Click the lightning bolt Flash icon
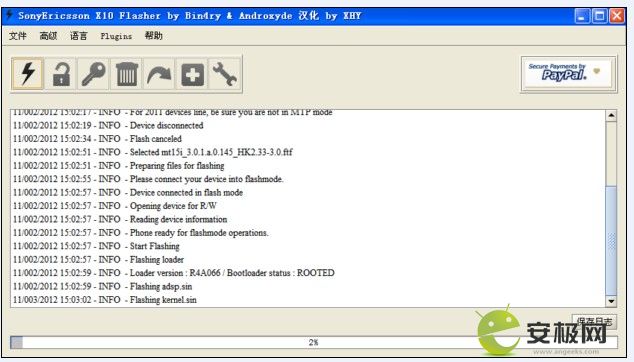 pos(27,74)
